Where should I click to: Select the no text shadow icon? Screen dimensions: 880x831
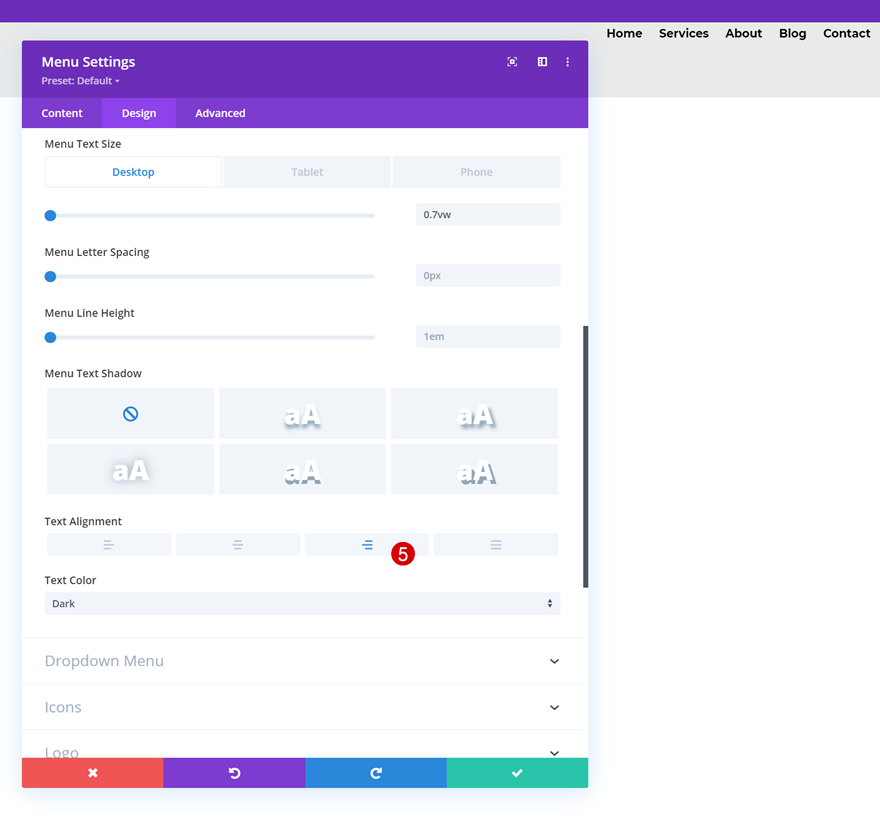130,414
